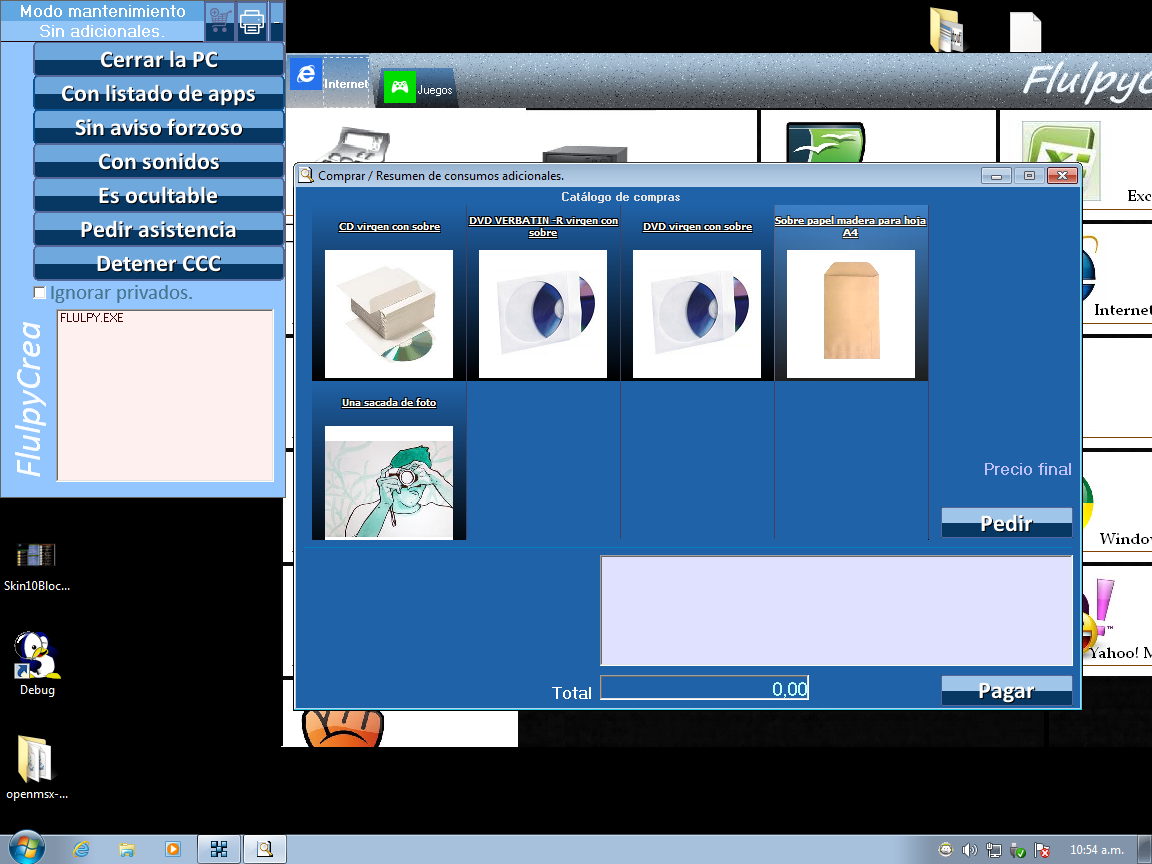Select the Sin adicionales status line
Screen dimensions: 1152x864
click(102, 31)
